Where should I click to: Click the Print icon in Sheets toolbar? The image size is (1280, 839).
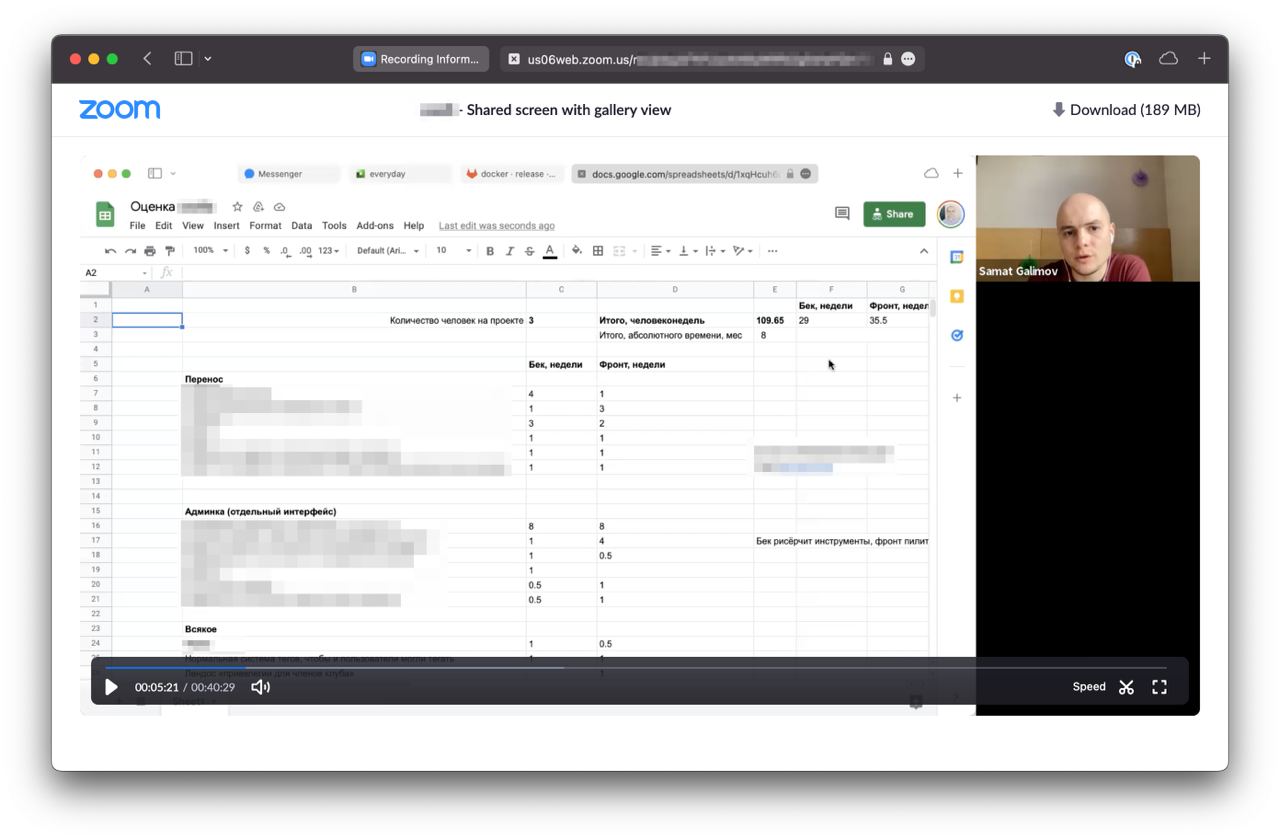pyautogui.click(x=150, y=251)
